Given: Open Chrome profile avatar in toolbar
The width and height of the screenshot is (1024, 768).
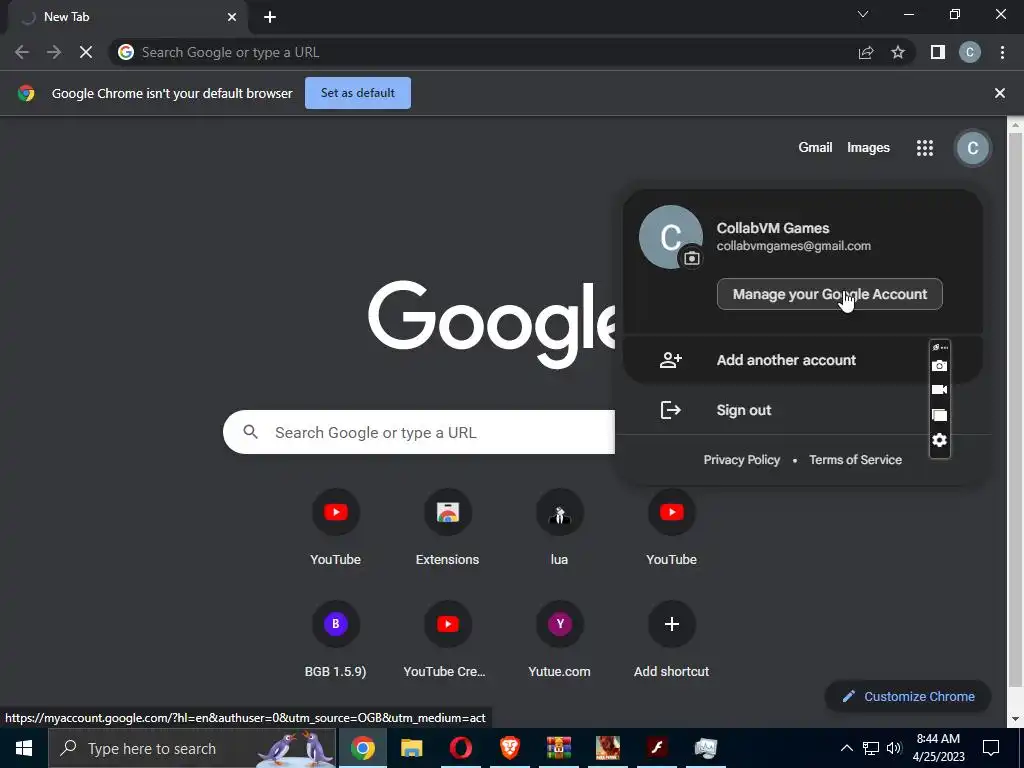Looking at the screenshot, I should (970, 52).
